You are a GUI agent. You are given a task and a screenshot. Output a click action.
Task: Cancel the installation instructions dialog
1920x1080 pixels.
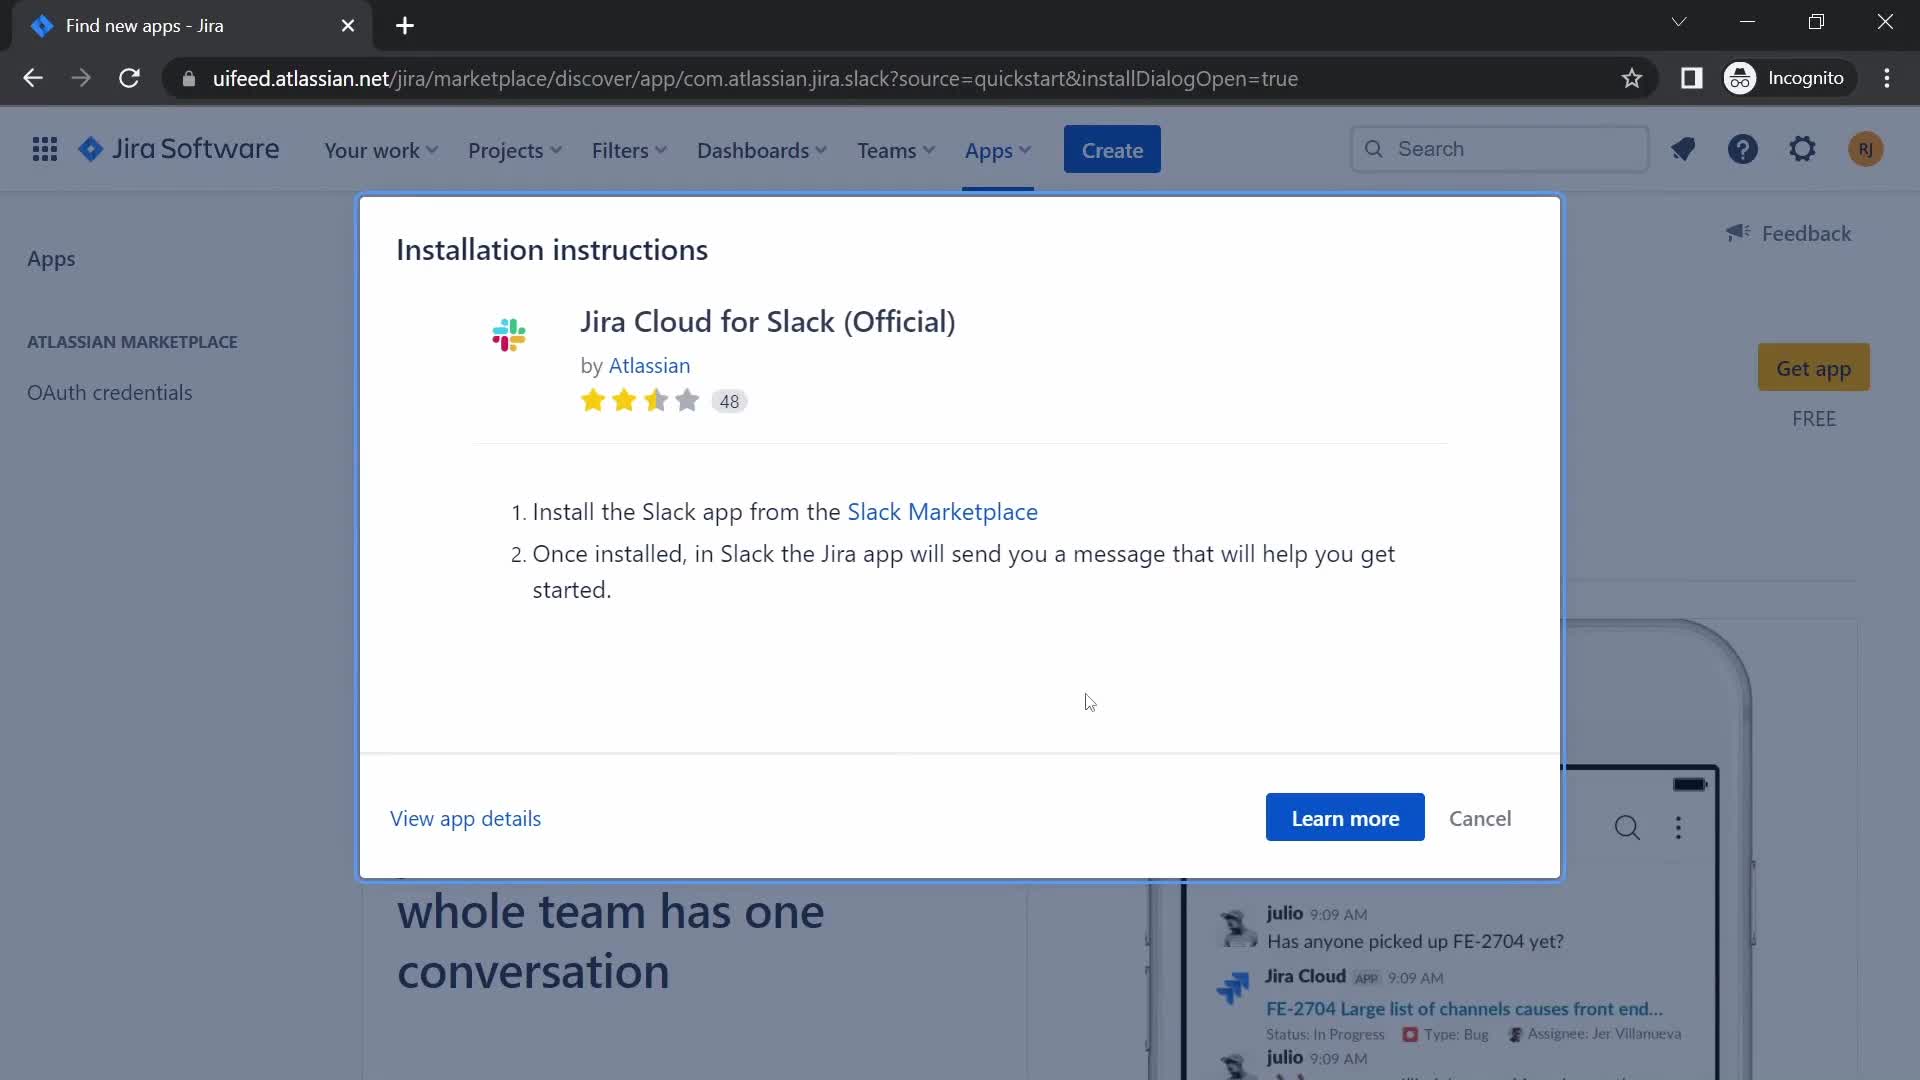pyautogui.click(x=1480, y=818)
